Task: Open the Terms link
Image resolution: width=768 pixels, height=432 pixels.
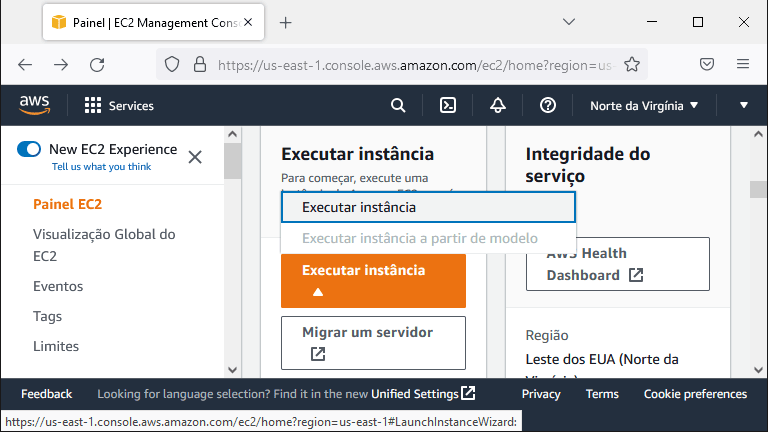Action: 602,394
